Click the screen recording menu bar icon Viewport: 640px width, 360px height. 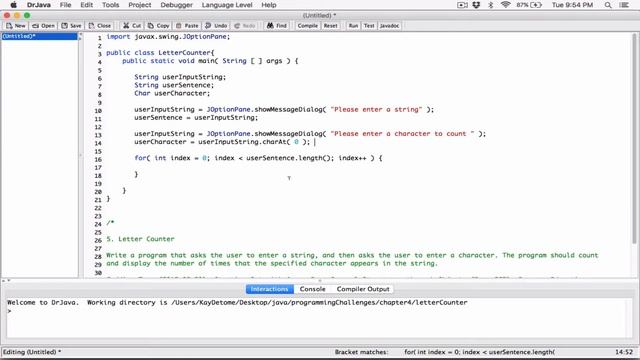462,5
